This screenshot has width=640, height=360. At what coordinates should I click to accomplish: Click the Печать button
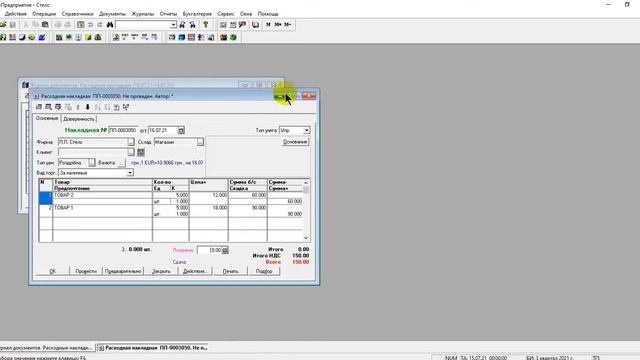pos(230,271)
